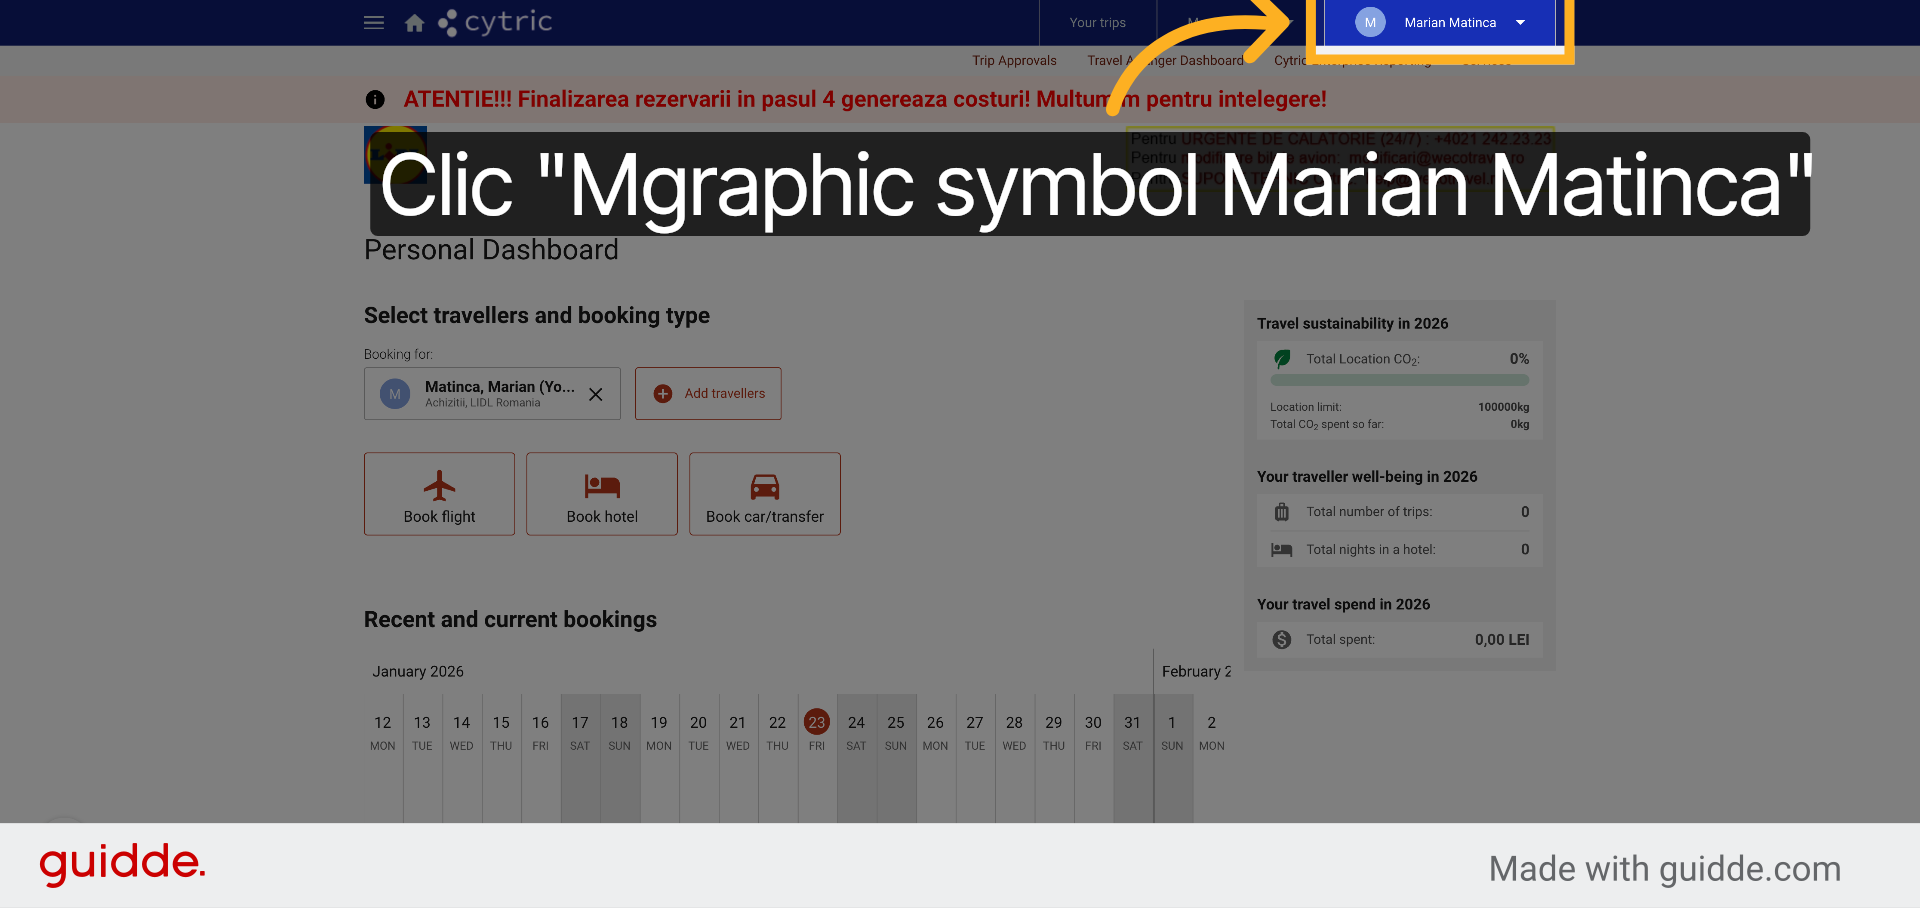Remove traveller Matinca, Marian with X
The height and width of the screenshot is (908, 1920).
click(x=595, y=394)
